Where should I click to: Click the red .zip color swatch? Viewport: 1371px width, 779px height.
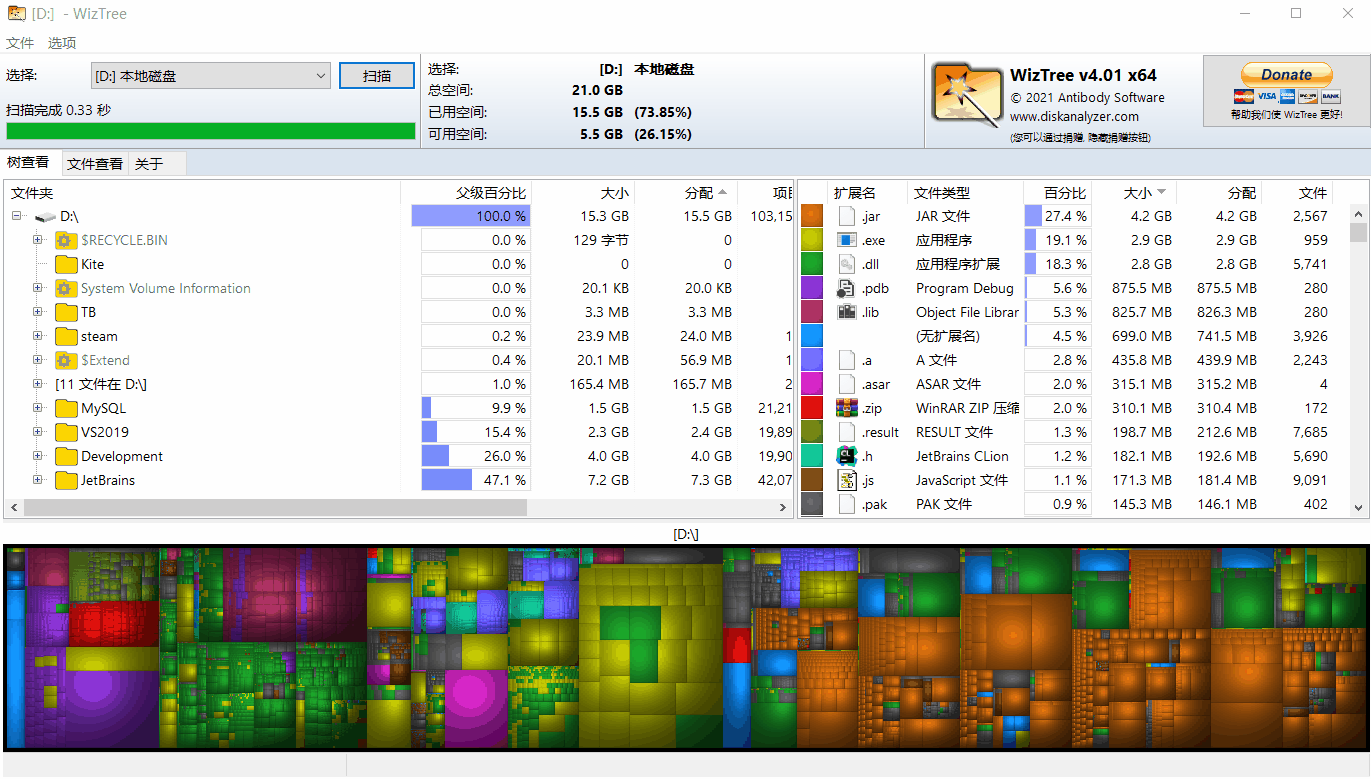[x=812, y=408]
